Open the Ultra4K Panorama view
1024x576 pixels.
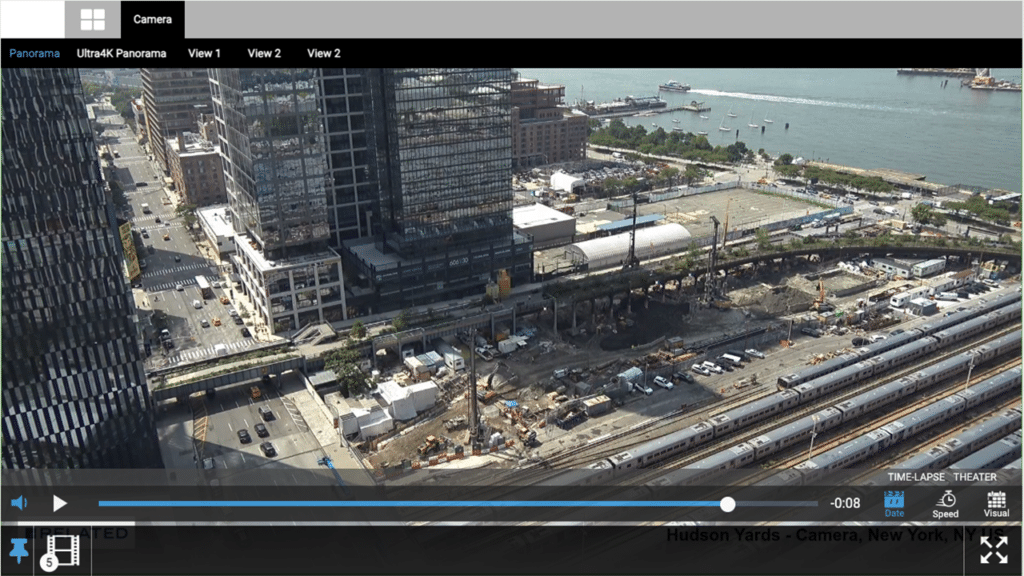click(x=121, y=53)
